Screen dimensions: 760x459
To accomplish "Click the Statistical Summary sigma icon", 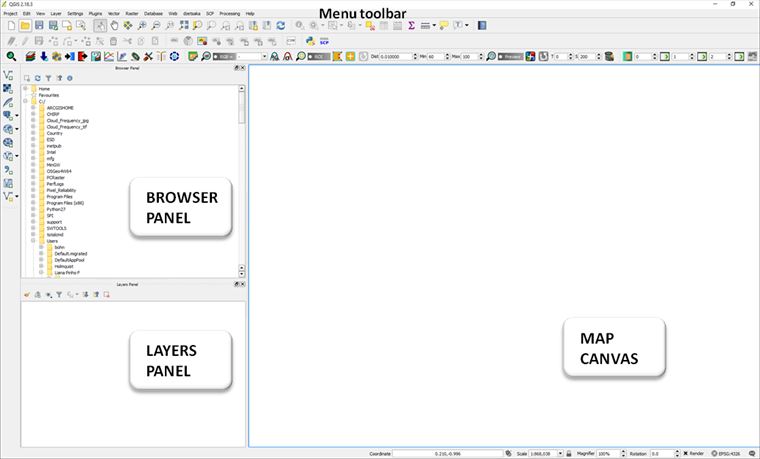I will click(411, 25).
